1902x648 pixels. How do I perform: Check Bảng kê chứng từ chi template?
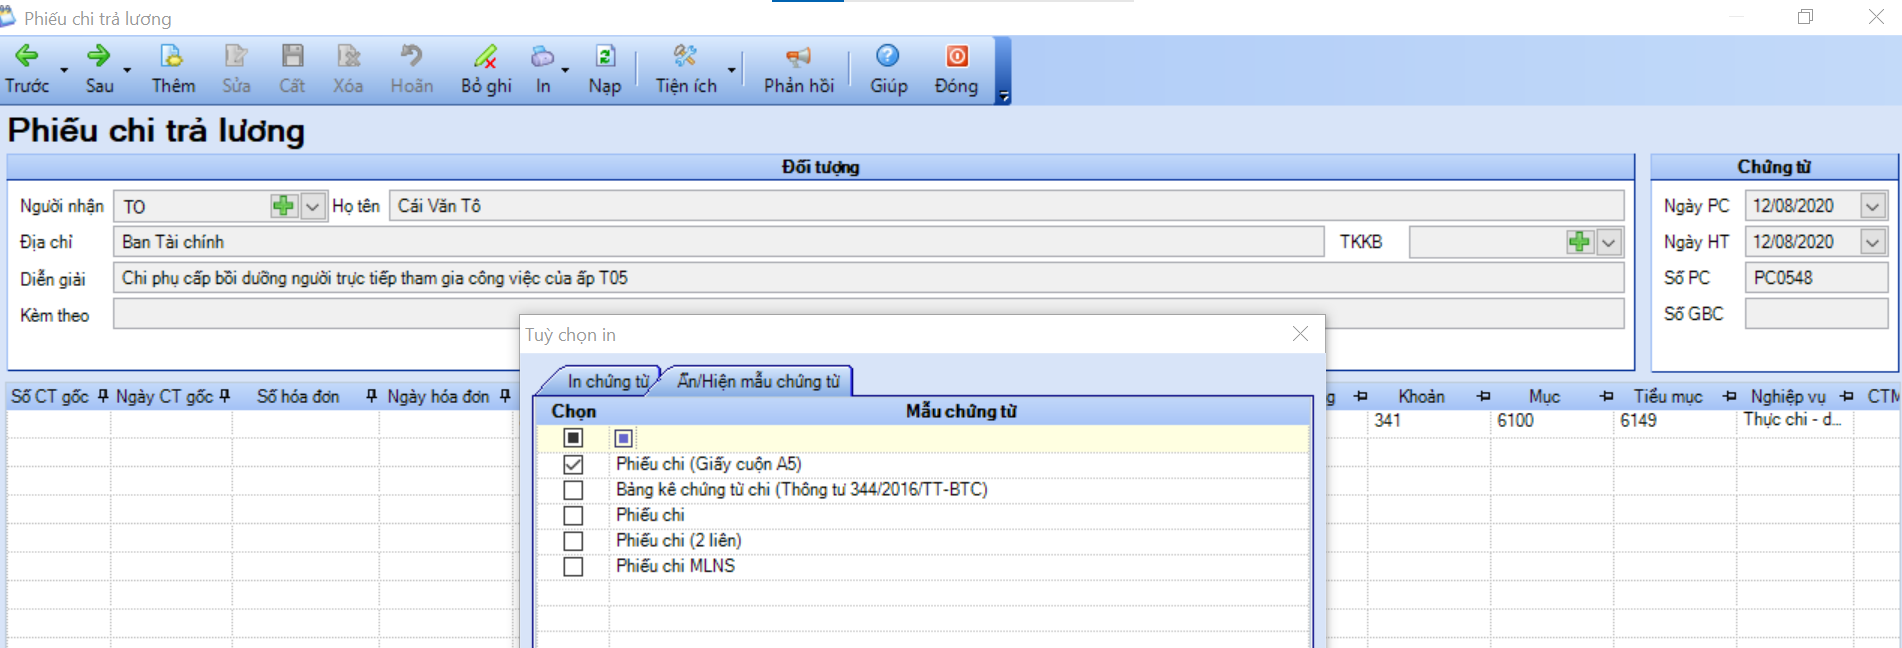pos(573,490)
